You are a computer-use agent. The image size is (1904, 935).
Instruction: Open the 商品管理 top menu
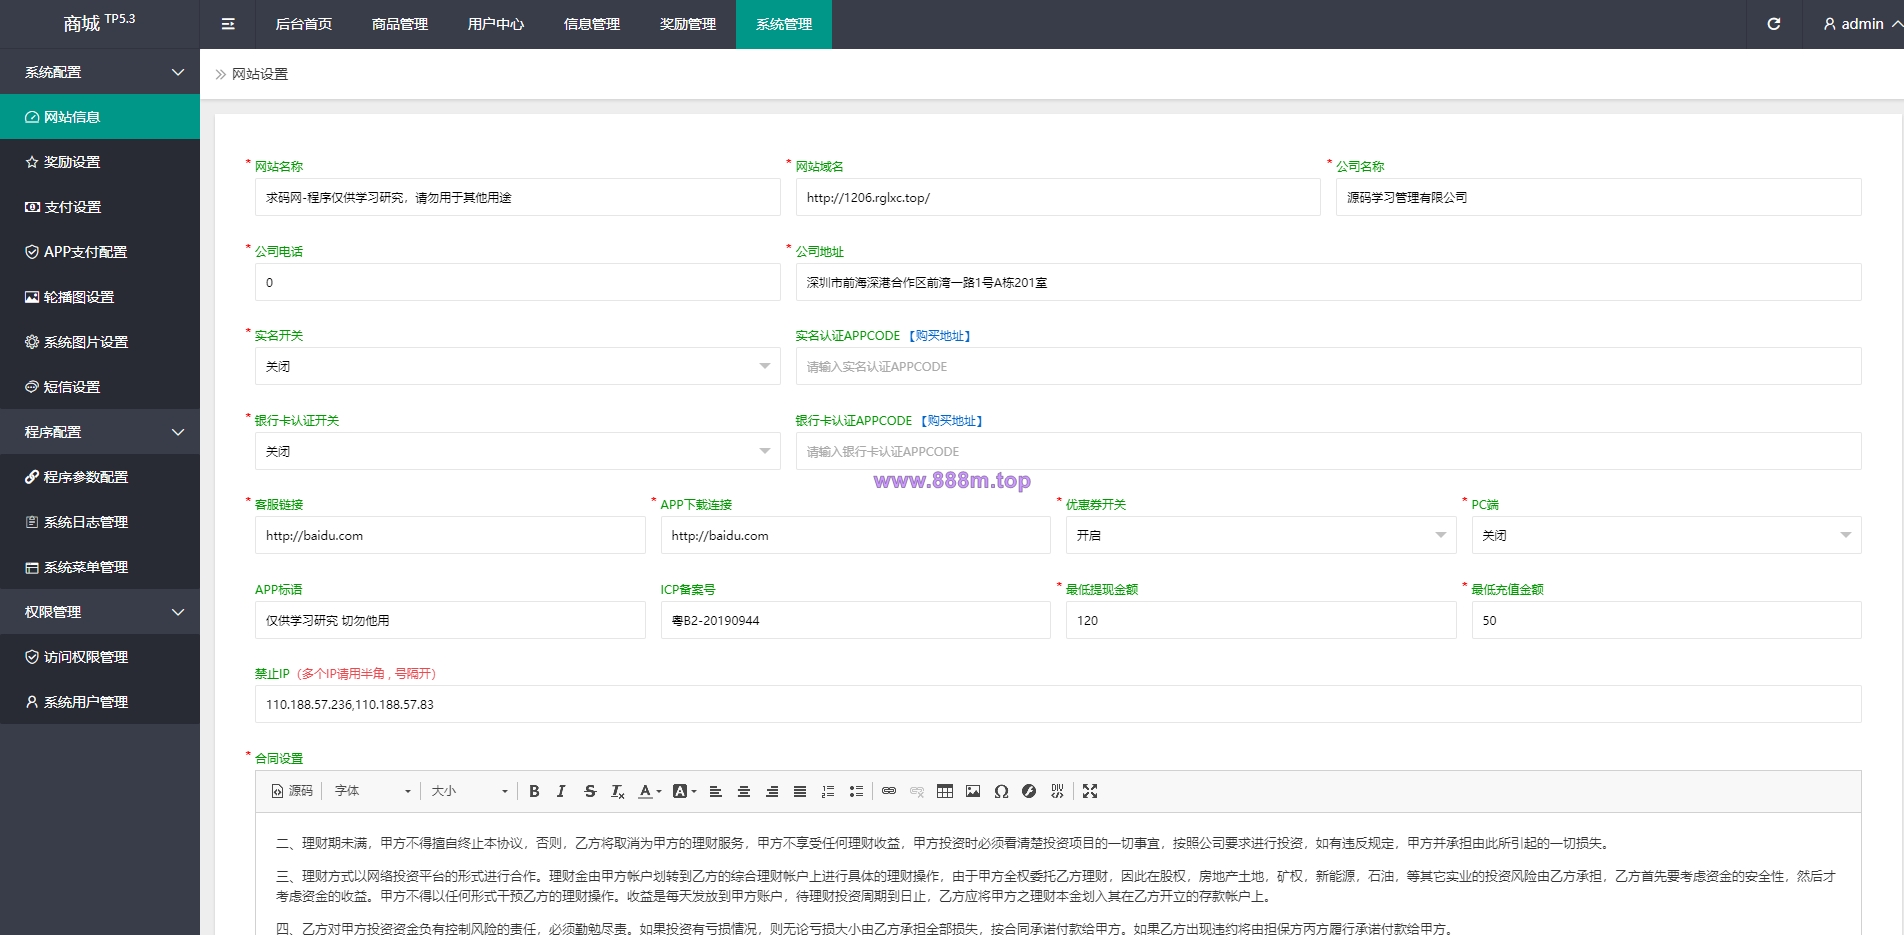coord(400,24)
